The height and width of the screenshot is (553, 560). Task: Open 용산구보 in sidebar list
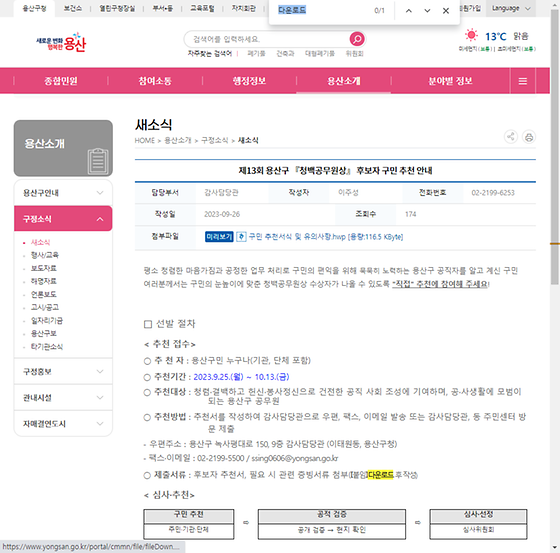tap(44, 333)
